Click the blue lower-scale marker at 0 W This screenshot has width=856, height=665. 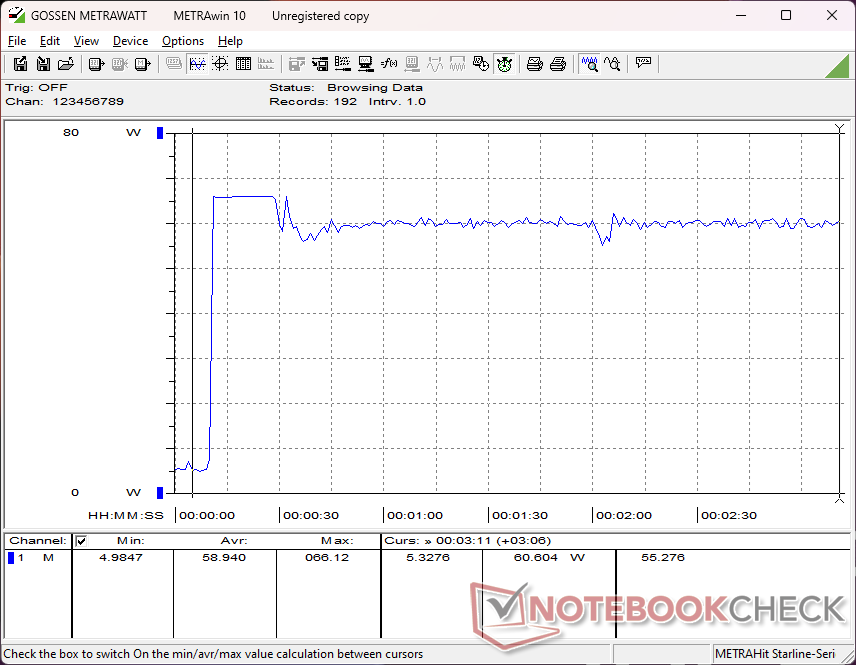160,493
